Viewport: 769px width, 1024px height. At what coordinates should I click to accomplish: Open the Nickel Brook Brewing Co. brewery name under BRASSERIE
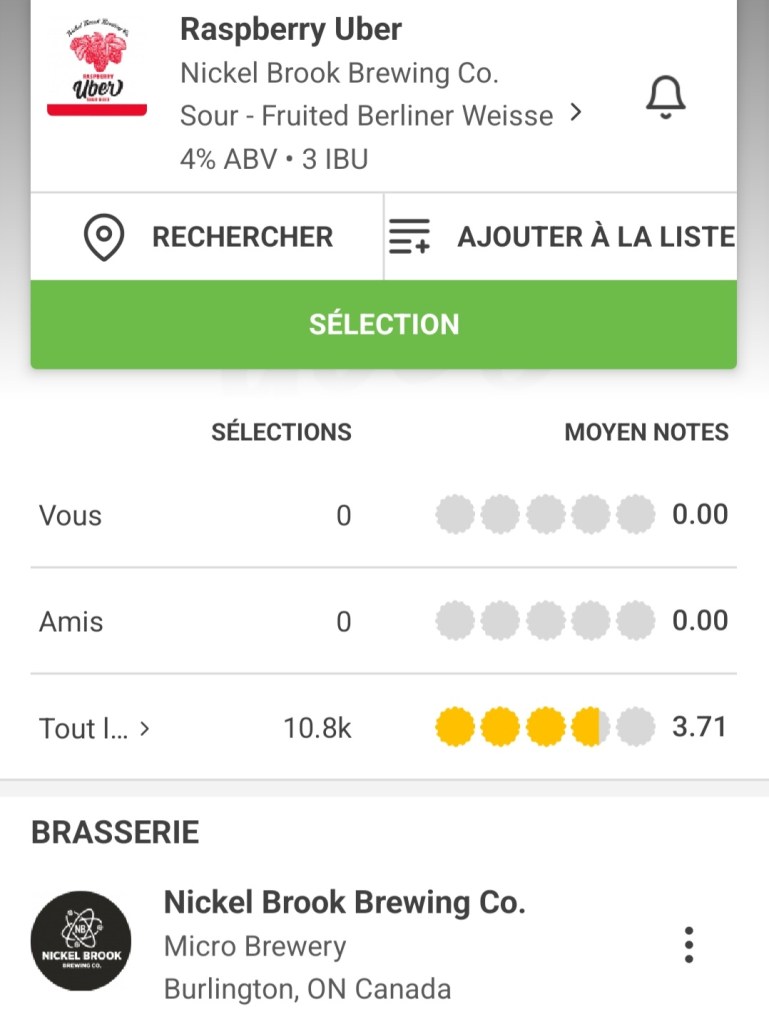344,902
